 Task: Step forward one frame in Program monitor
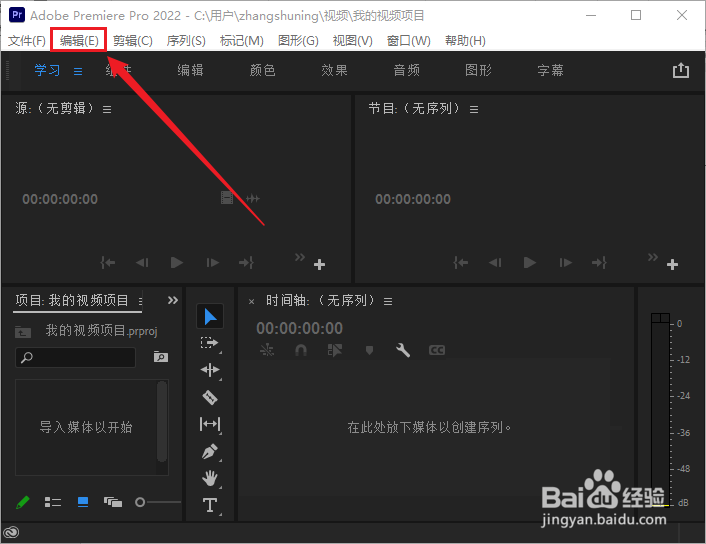[566, 262]
